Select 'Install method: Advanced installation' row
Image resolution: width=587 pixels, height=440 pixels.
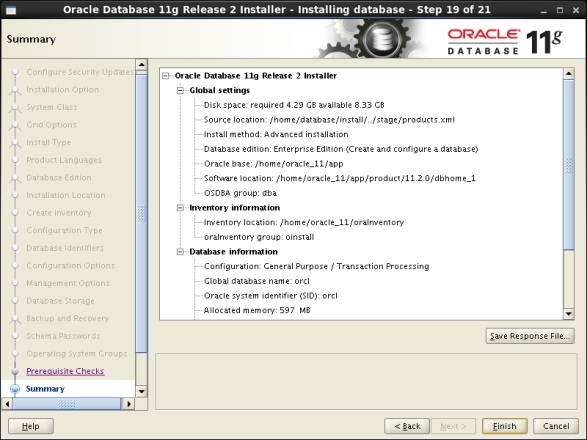tap(276, 134)
